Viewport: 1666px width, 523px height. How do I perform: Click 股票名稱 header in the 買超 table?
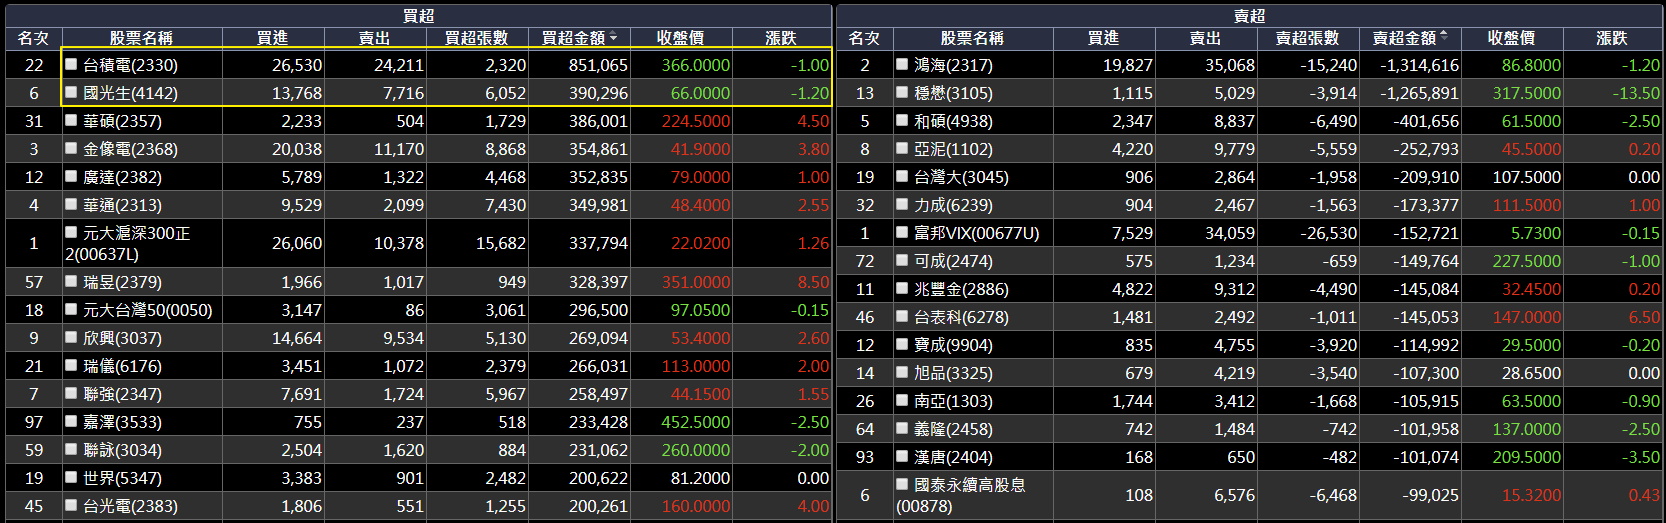(141, 38)
